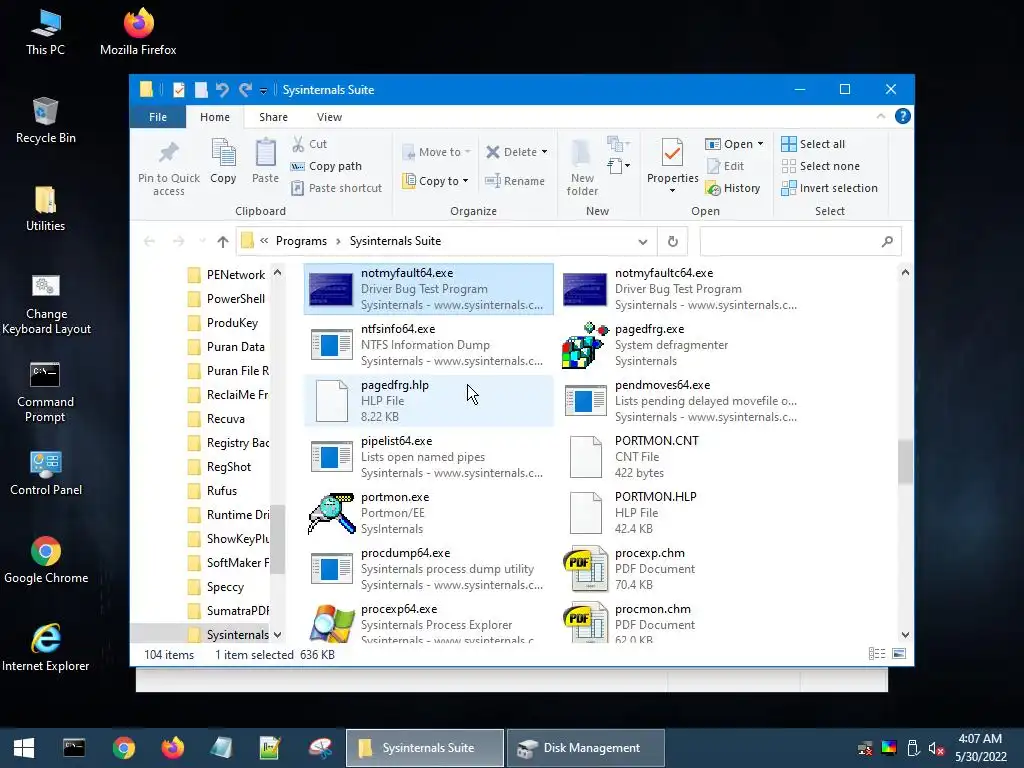Image resolution: width=1024 pixels, height=768 pixels.
Task: Click the Pin to Quick access icon
Action: click(168, 152)
